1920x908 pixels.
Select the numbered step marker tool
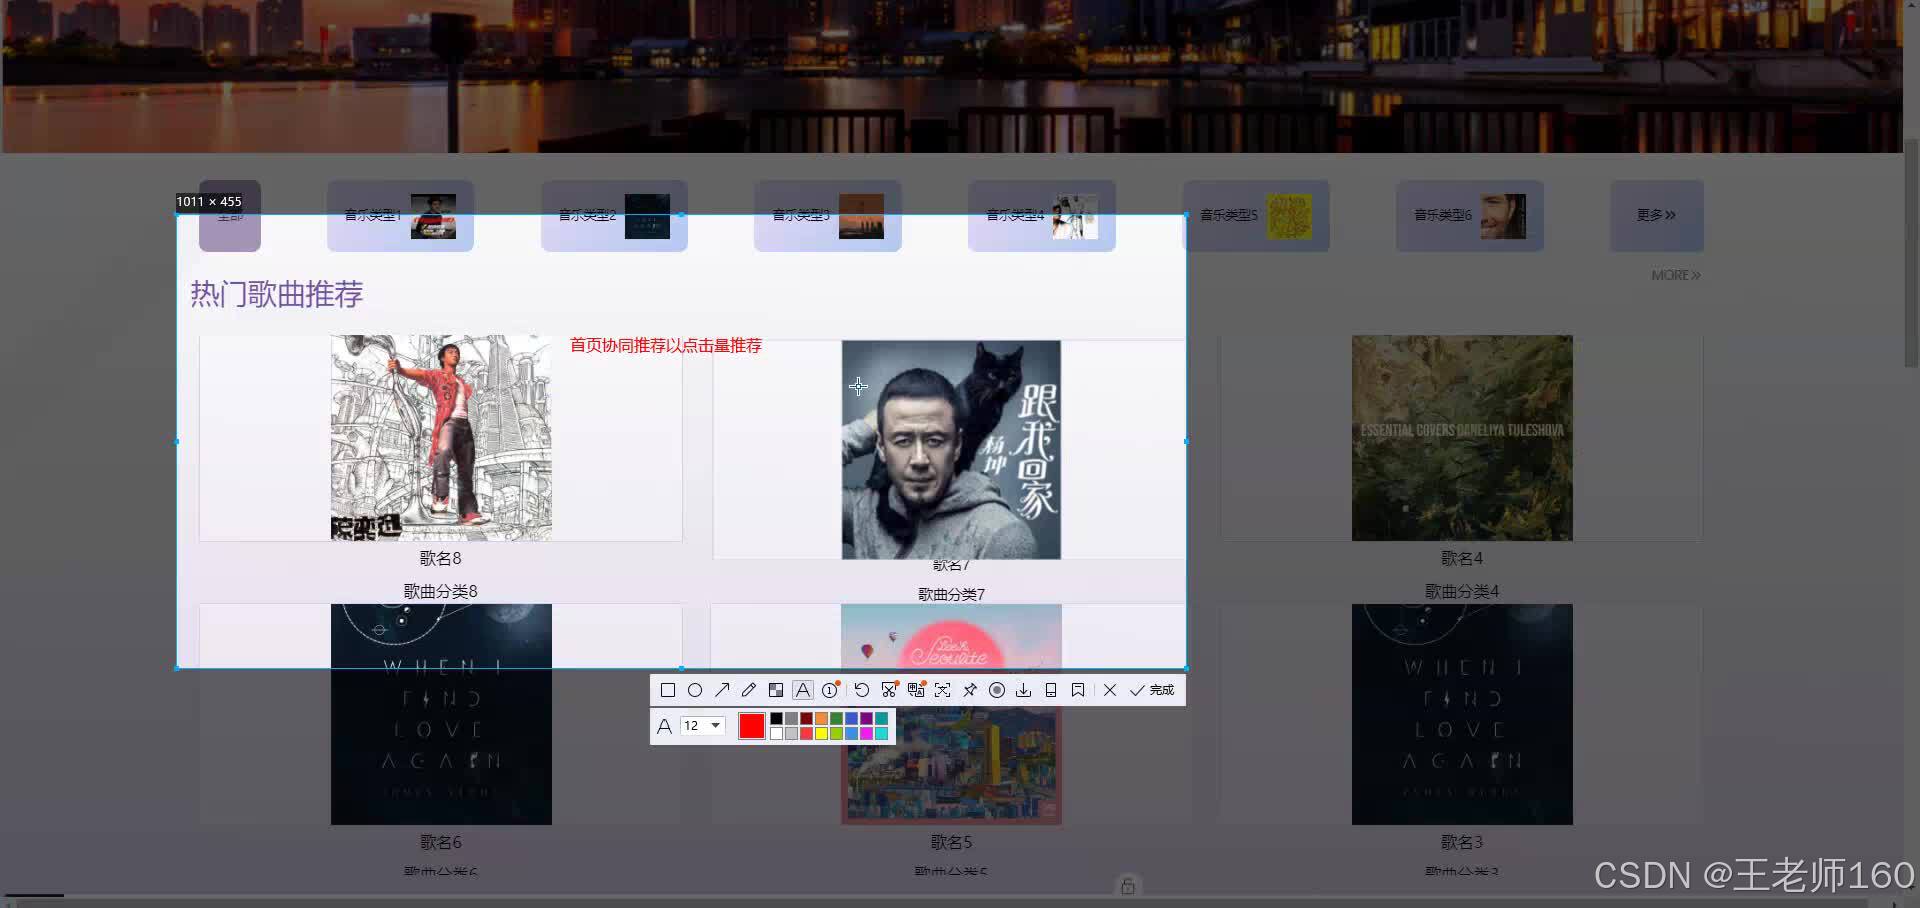point(830,690)
